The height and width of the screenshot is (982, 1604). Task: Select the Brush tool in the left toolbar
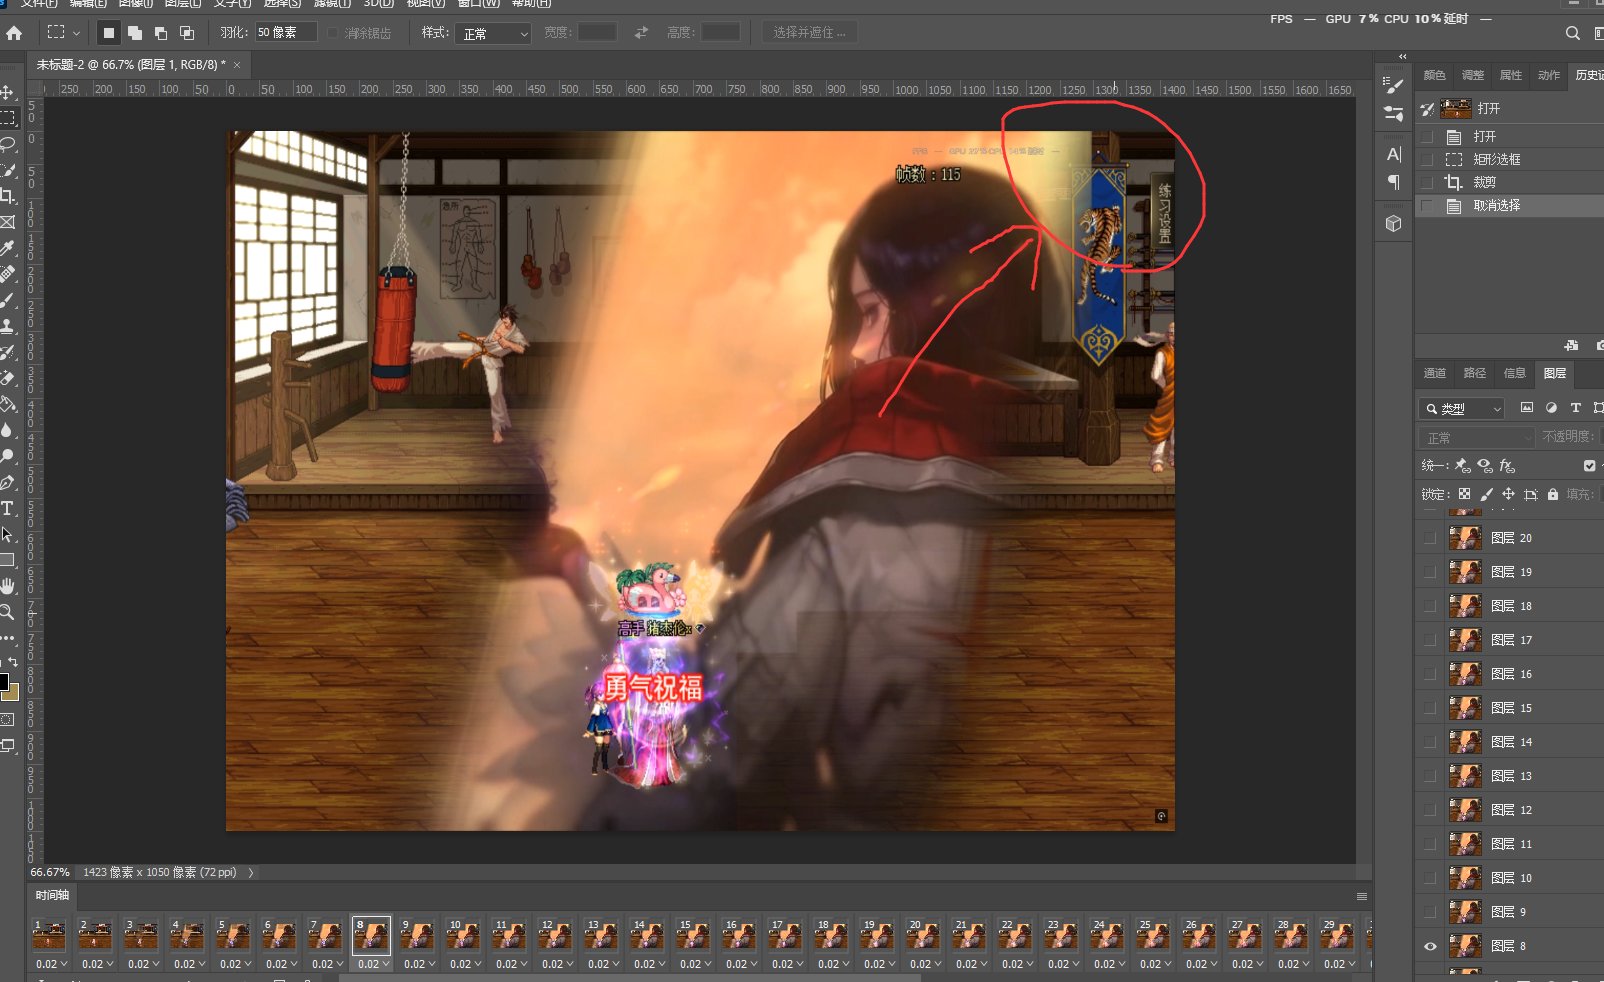(7, 300)
